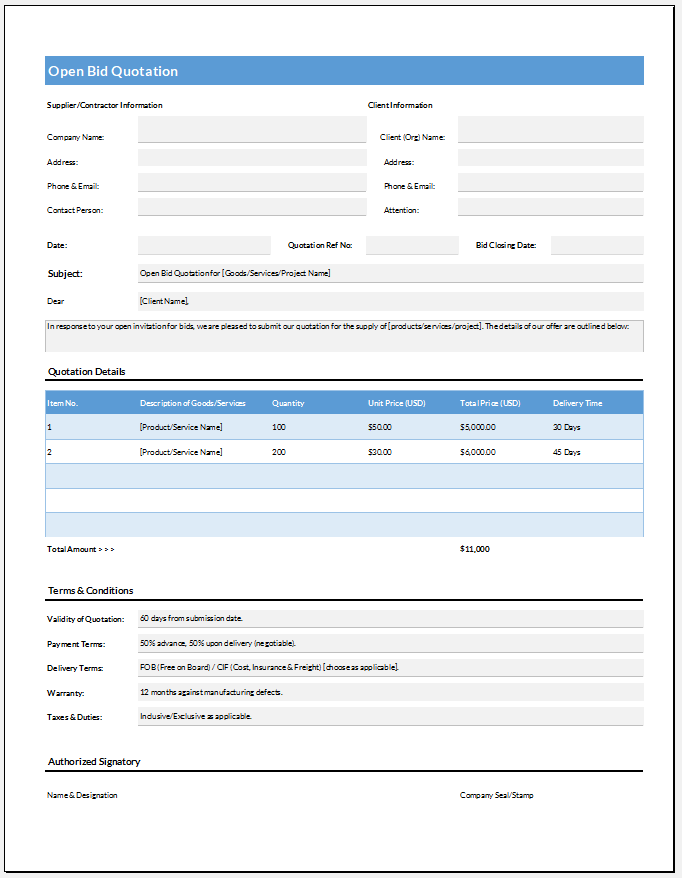Click the Date field box
The width and height of the screenshot is (682, 878).
(x=204, y=245)
